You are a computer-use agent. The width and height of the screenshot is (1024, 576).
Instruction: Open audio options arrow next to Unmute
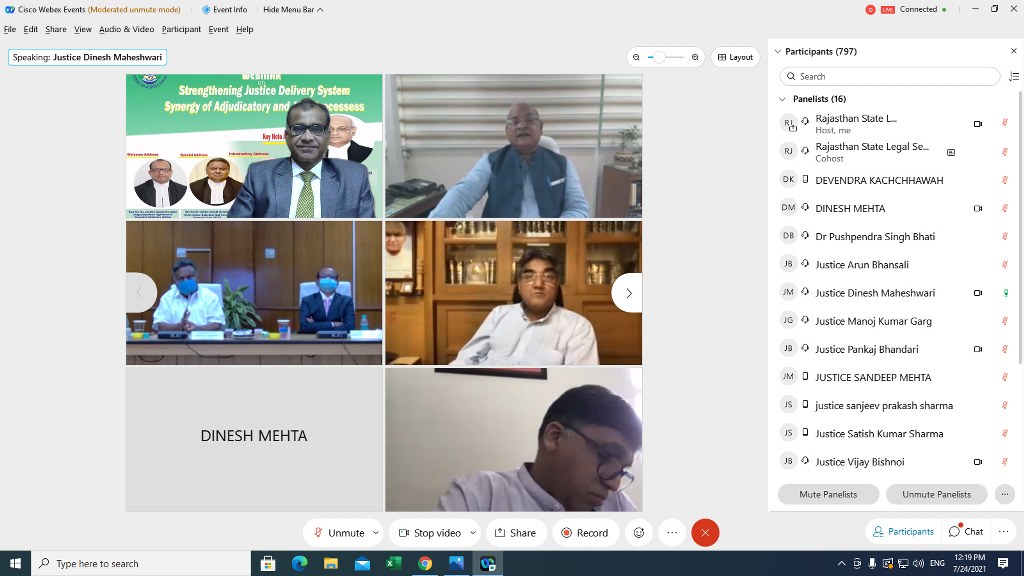coord(376,533)
